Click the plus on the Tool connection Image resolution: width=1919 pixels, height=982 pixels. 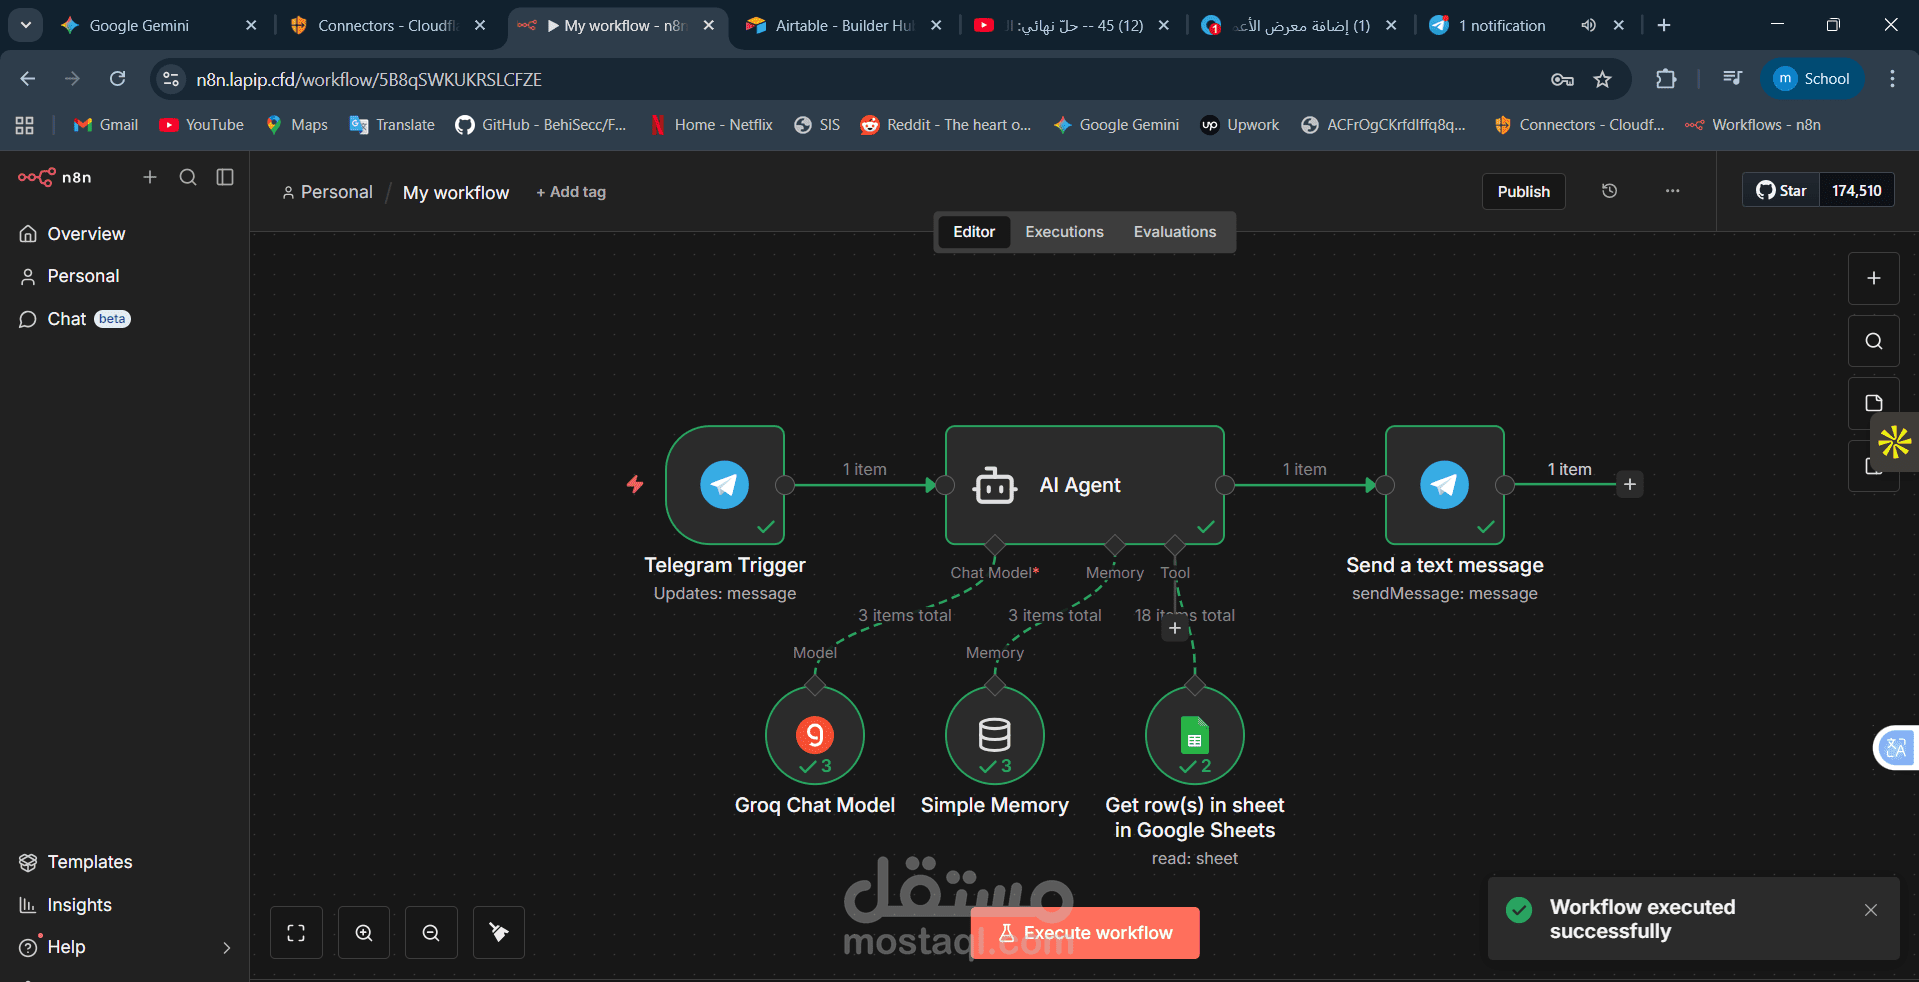(1175, 628)
